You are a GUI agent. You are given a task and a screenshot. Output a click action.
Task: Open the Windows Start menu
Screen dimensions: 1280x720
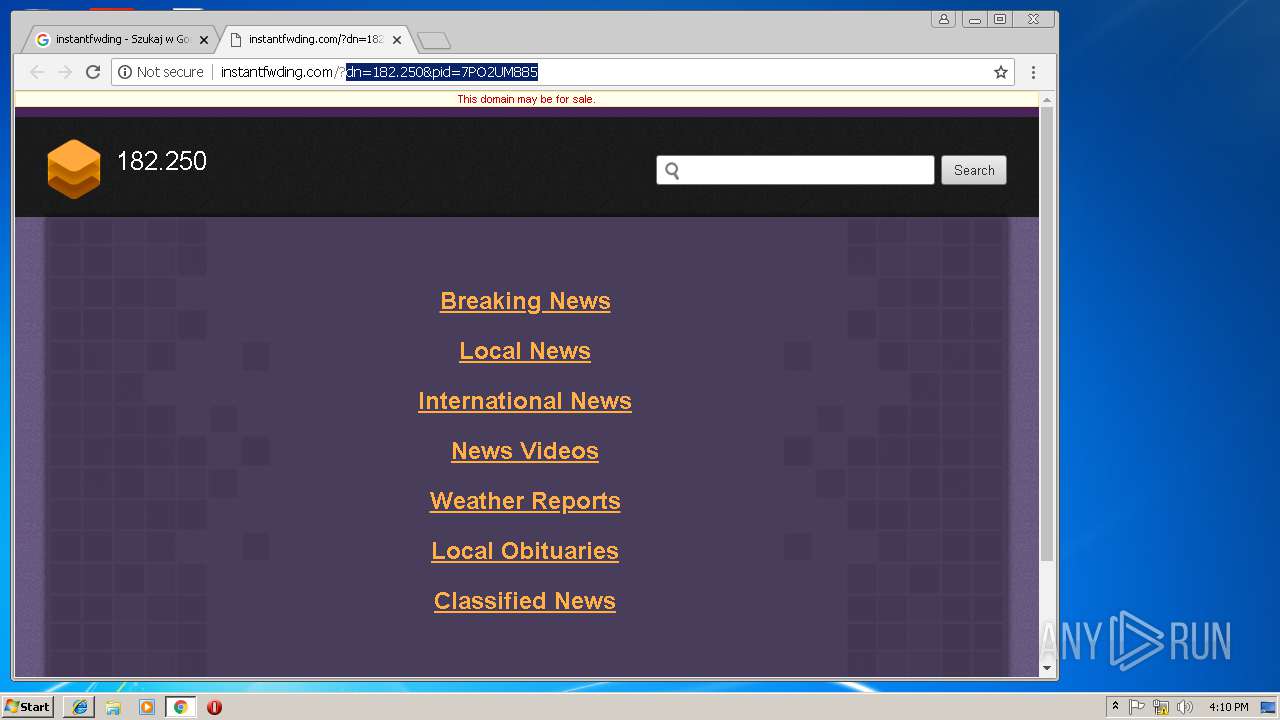[27, 706]
